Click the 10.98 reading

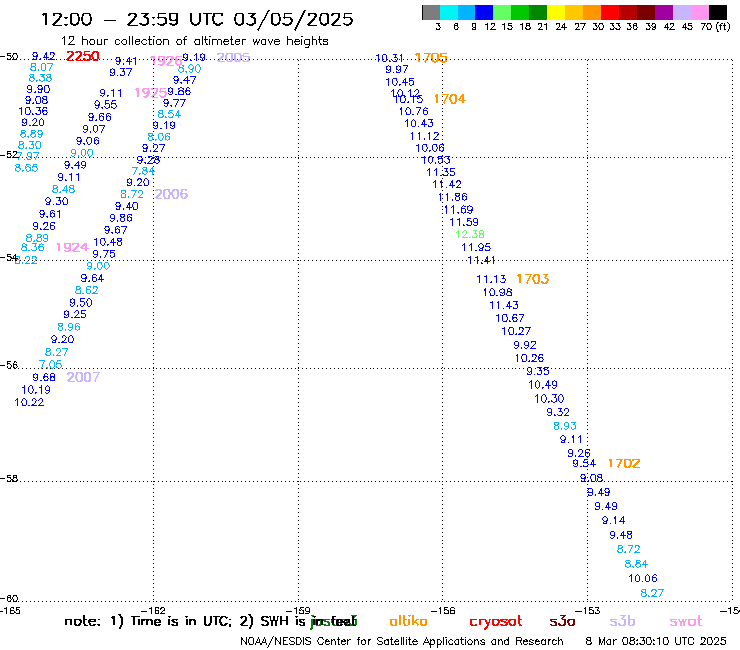click(497, 292)
